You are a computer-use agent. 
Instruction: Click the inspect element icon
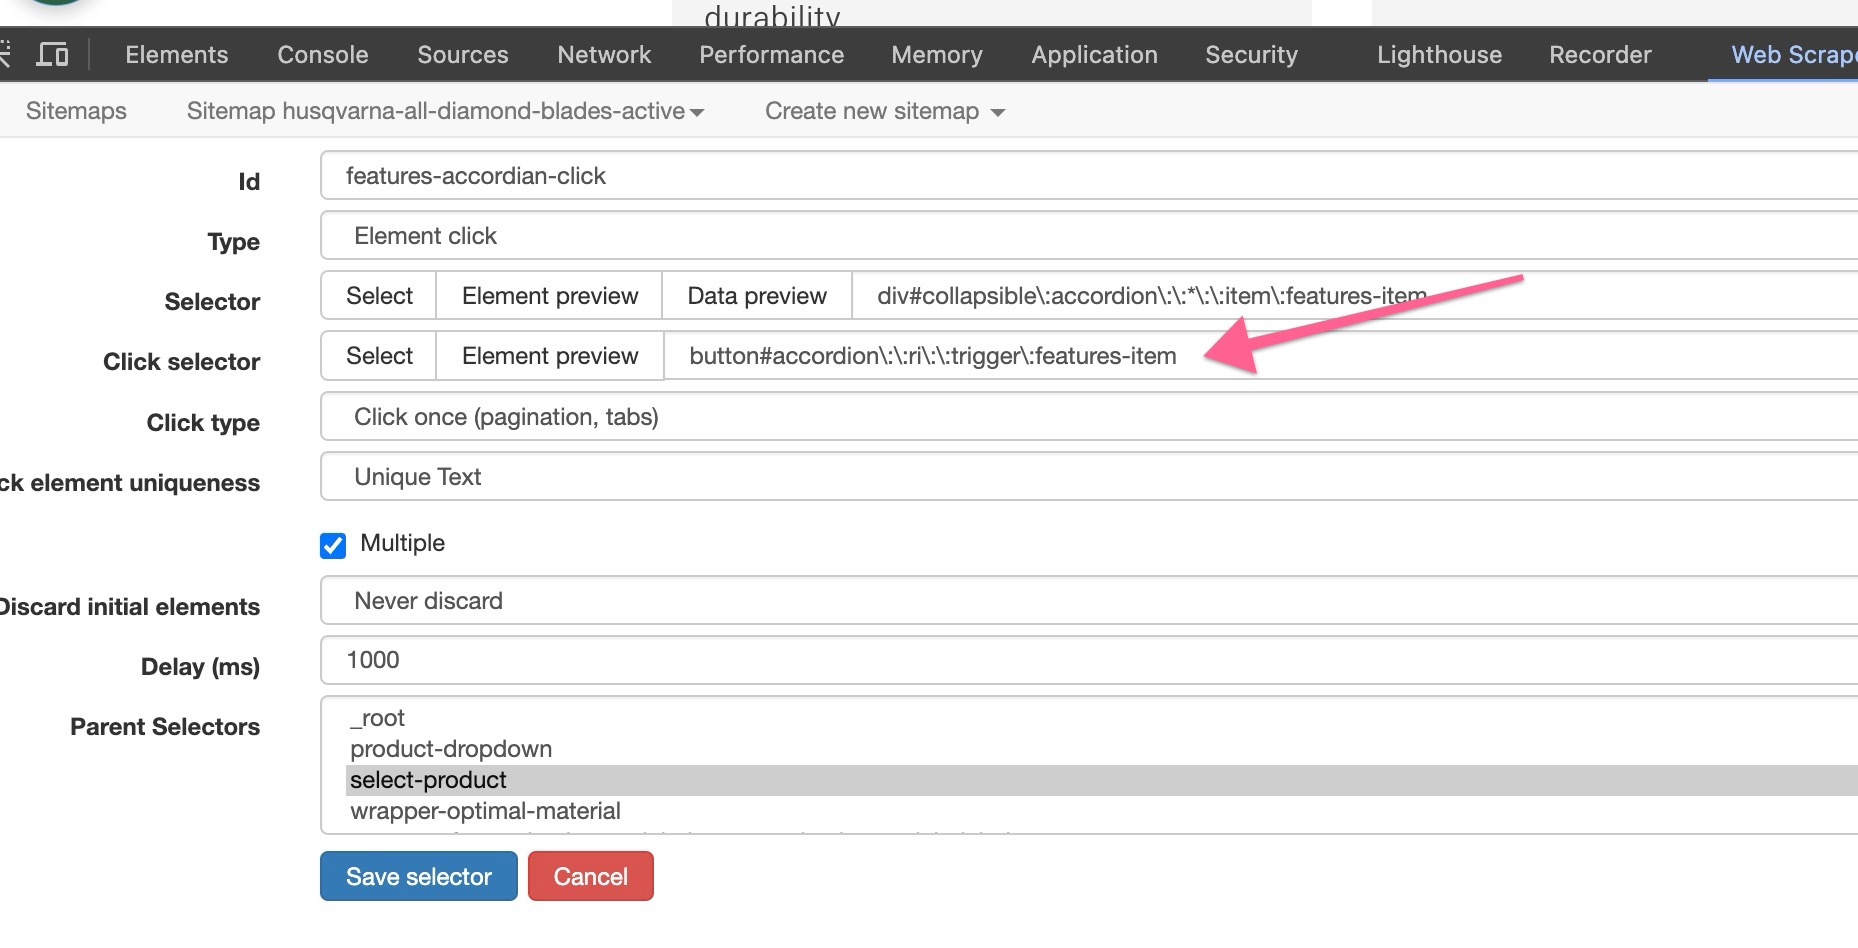[5, 54]
